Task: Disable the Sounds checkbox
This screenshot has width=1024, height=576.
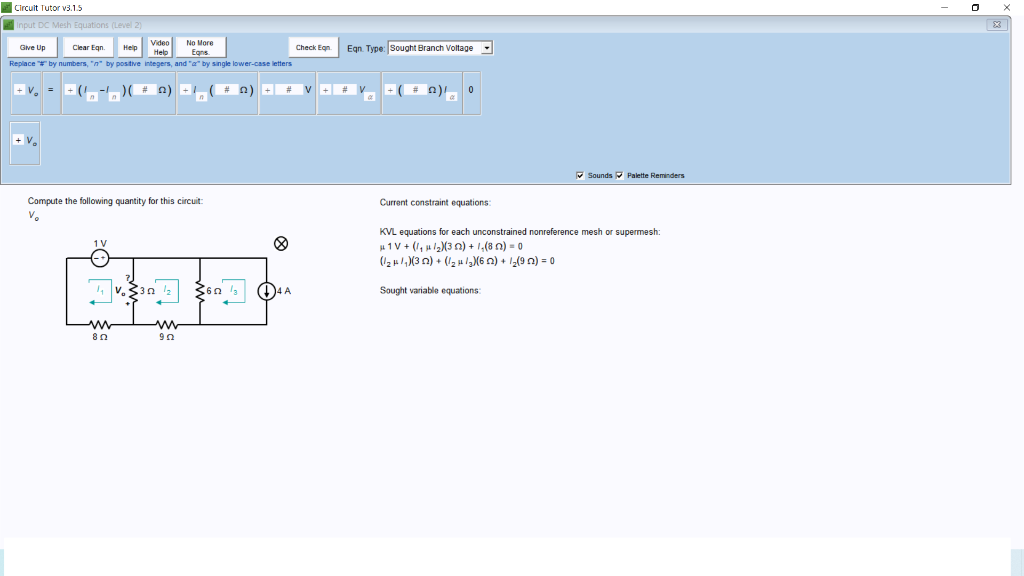Action: [x=579, y=175]
